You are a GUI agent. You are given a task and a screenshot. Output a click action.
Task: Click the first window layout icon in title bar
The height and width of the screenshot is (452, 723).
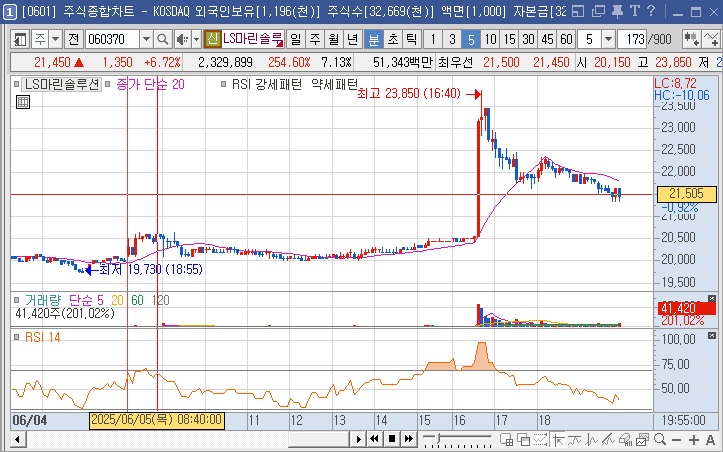(x=578, y=11)
